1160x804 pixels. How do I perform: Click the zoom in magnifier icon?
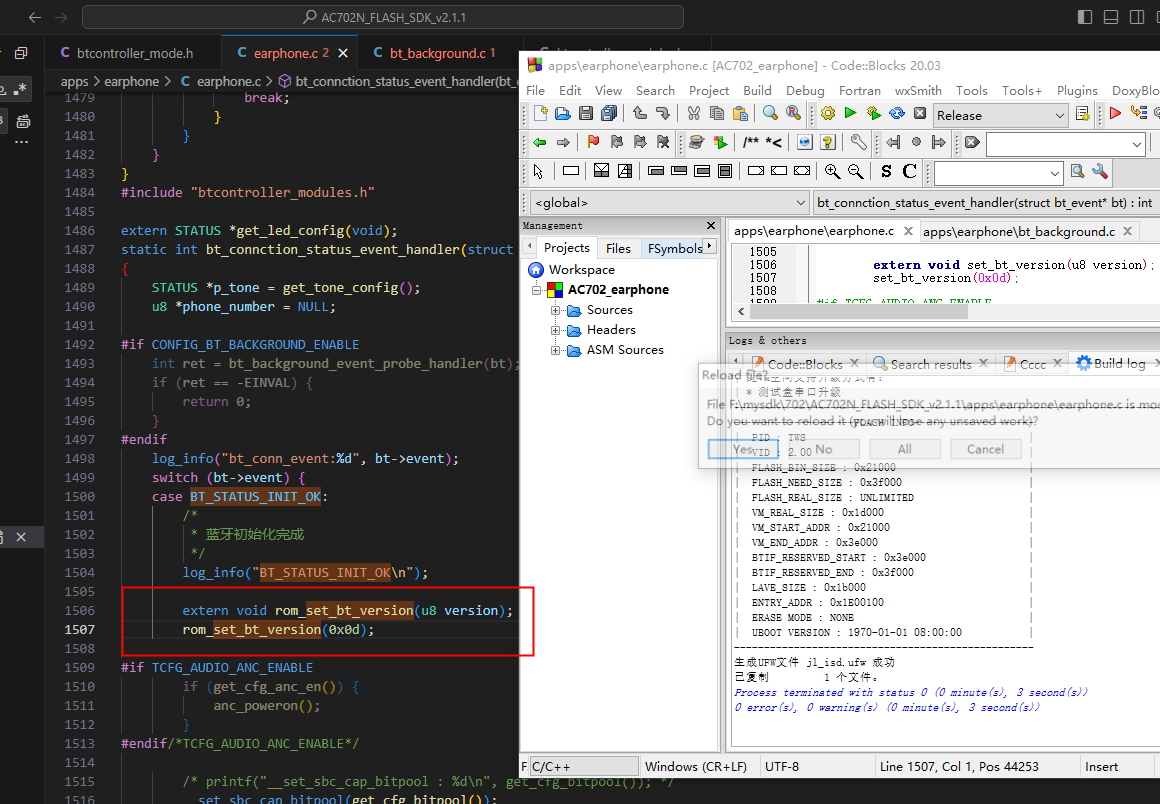pyautogui.click(x=832, y=171)
